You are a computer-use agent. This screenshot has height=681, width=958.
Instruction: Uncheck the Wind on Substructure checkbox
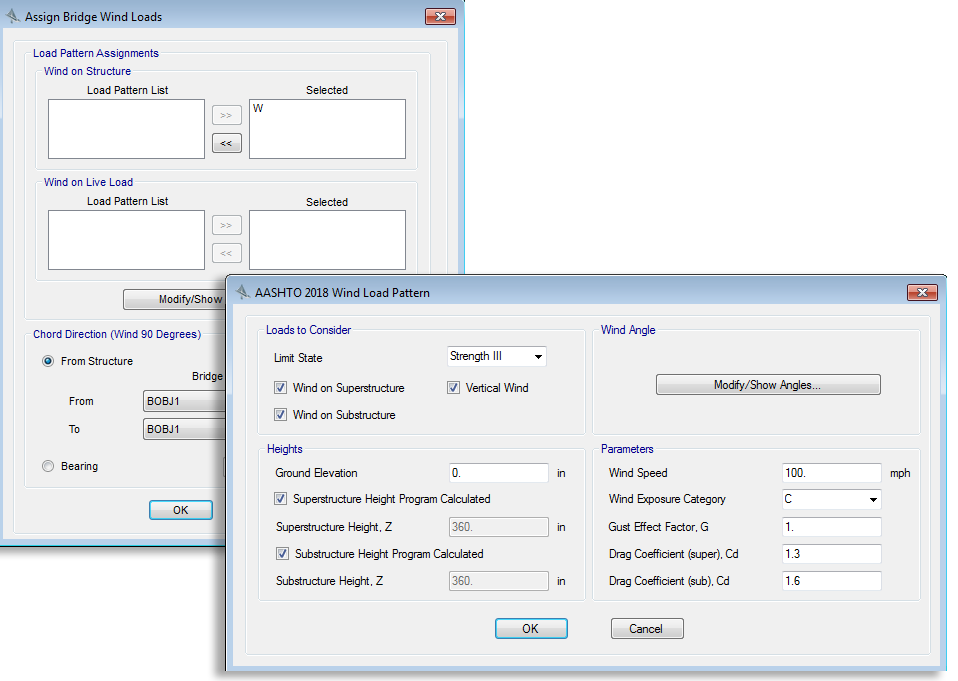click(281, 415)
